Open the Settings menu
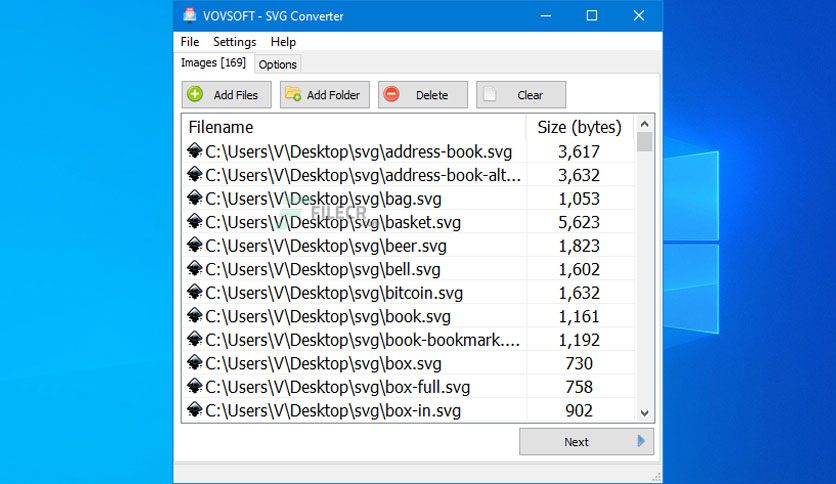 click(x=235, y=42)
